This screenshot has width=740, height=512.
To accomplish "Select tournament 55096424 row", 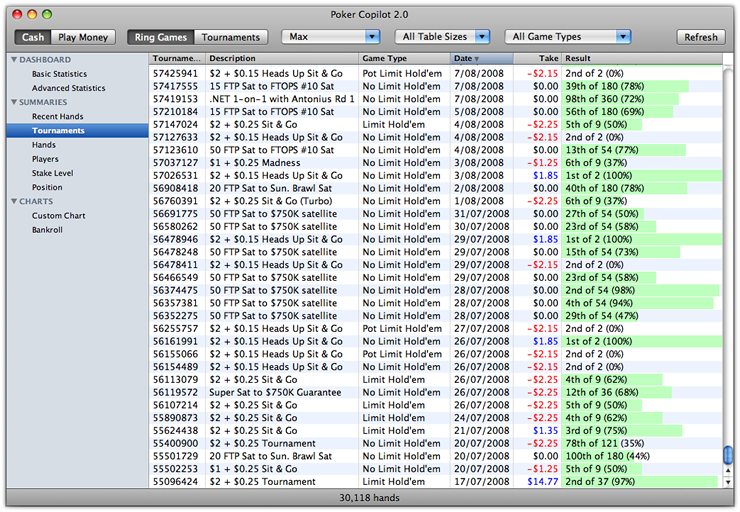I will [x=435, y=482].
